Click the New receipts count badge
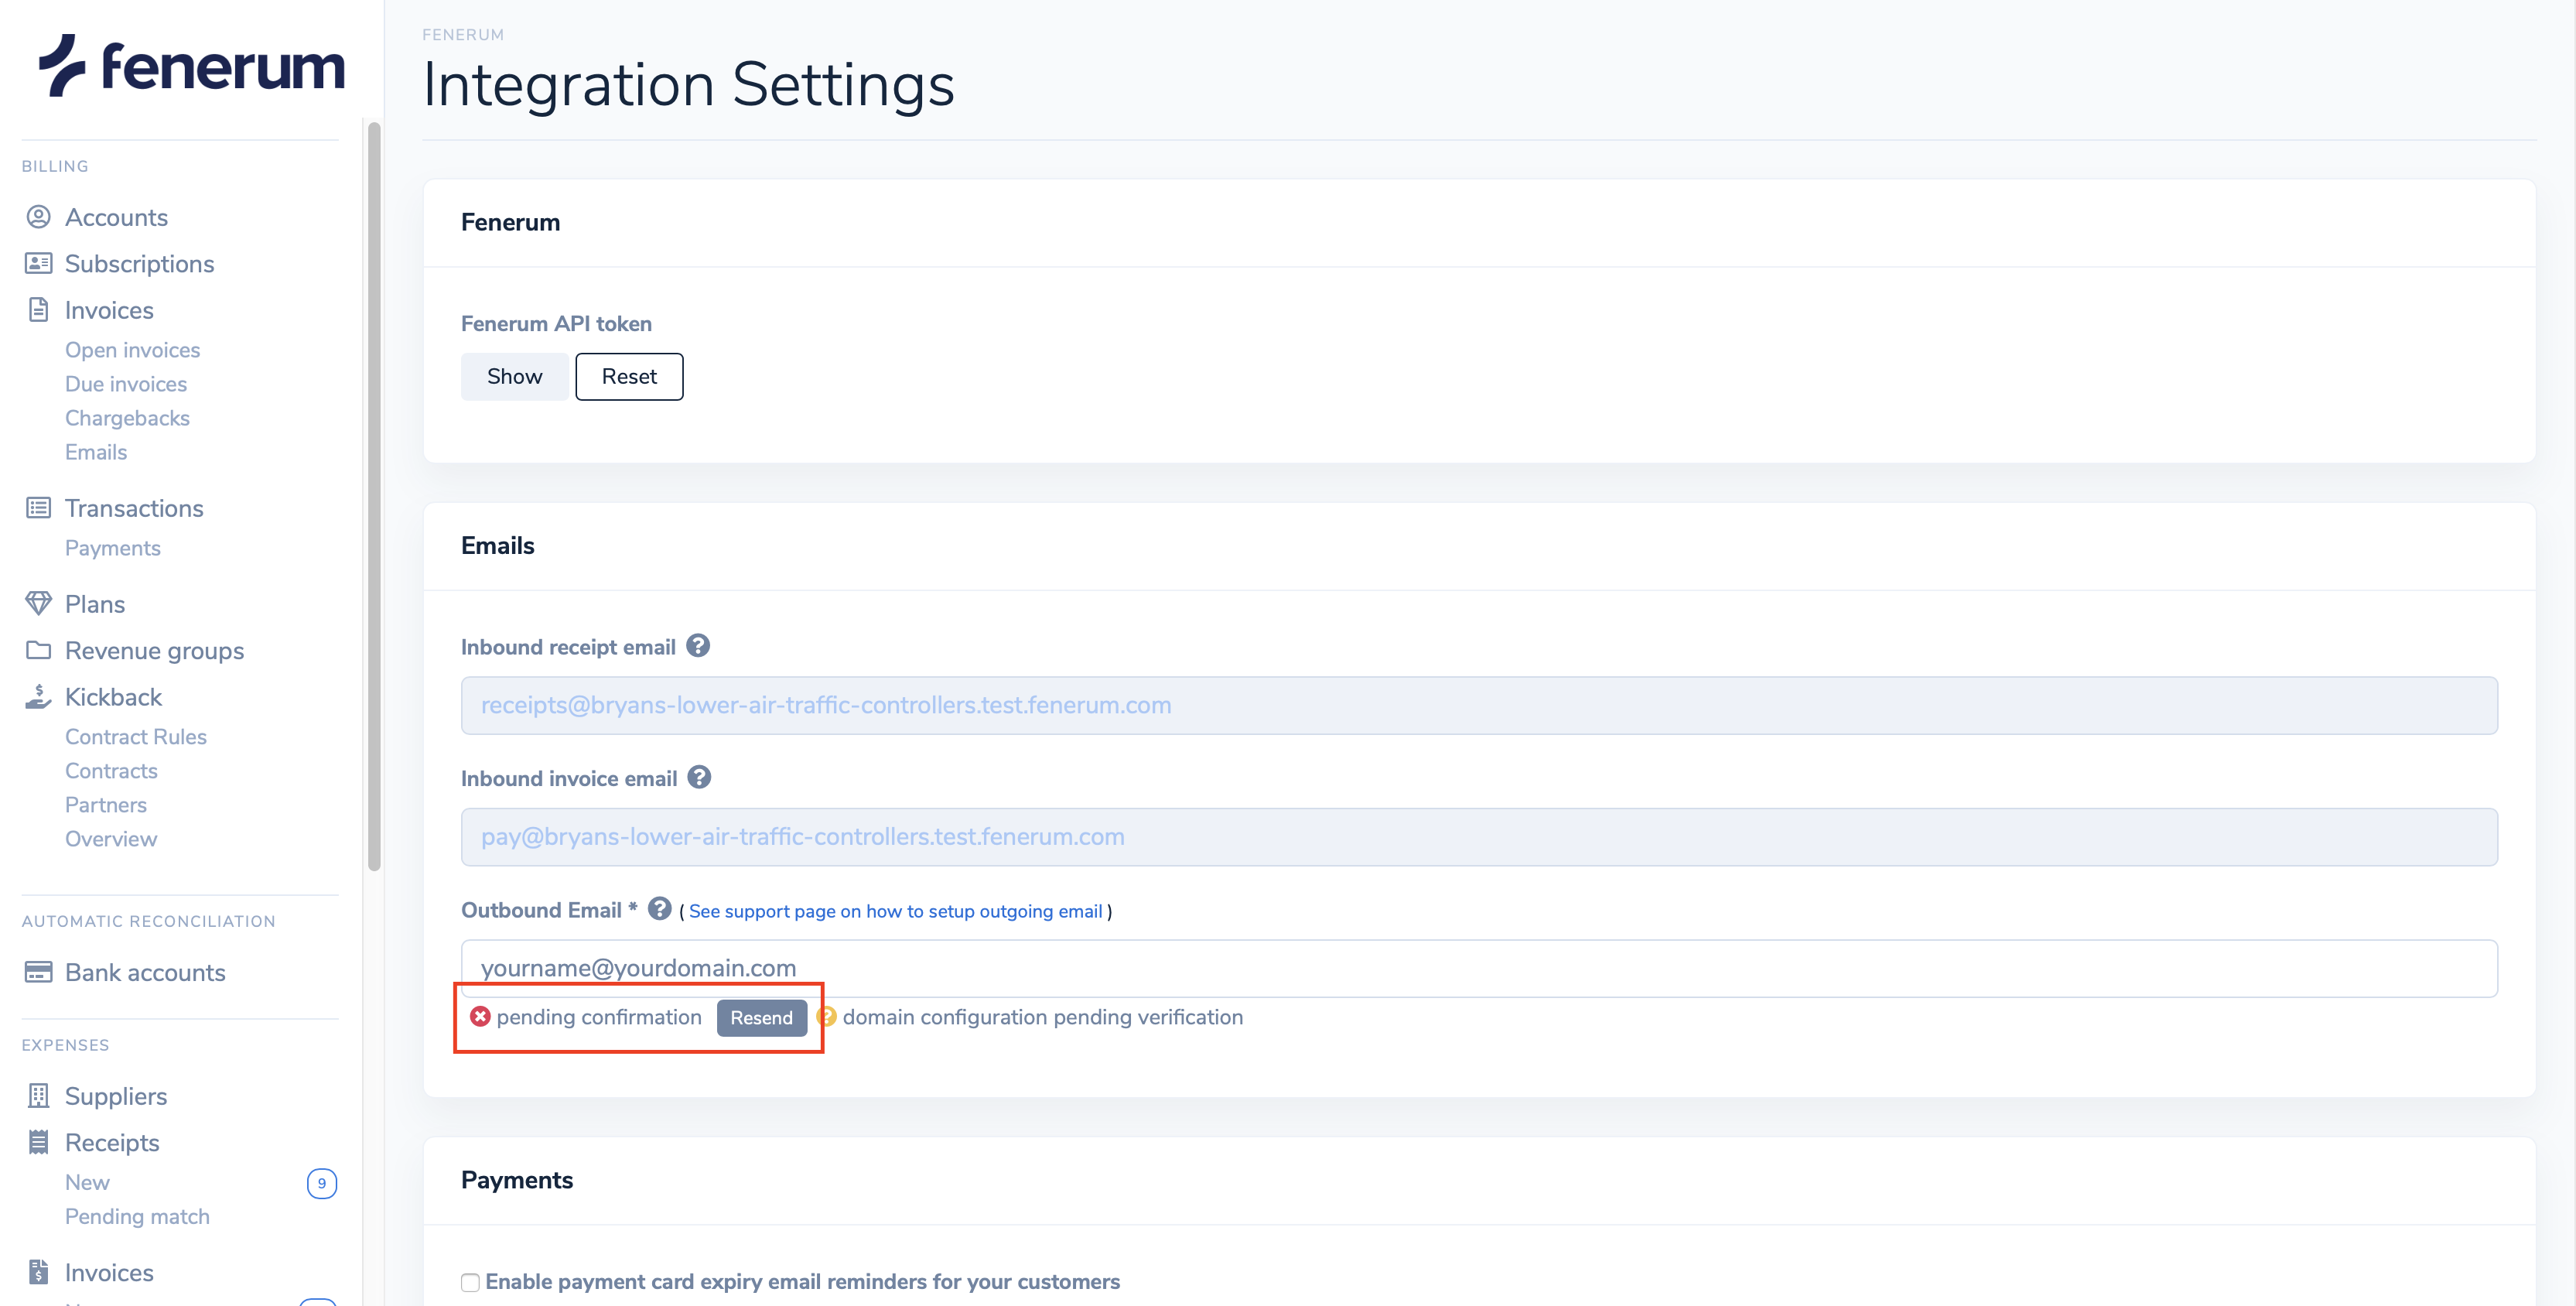The height and width of the screenshot is (1306, 2576). [x=321, y=1183]
